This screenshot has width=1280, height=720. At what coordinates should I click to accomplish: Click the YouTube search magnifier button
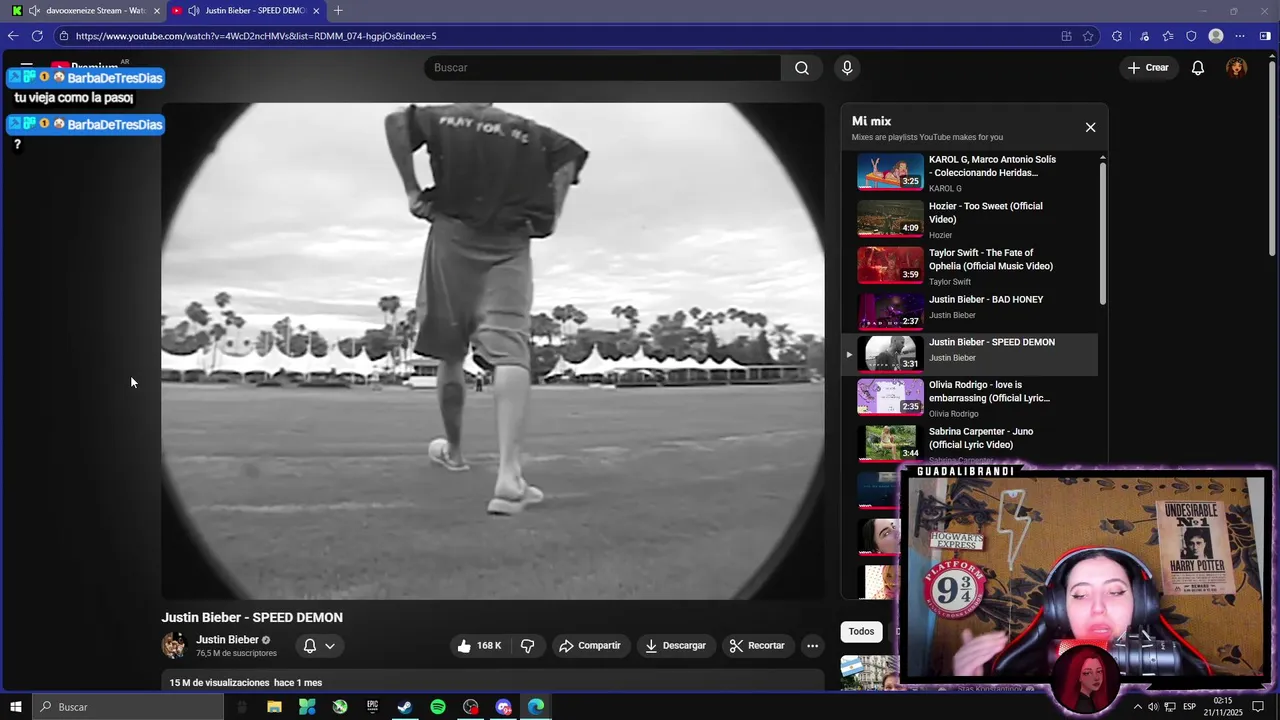[x=802, y=68]
